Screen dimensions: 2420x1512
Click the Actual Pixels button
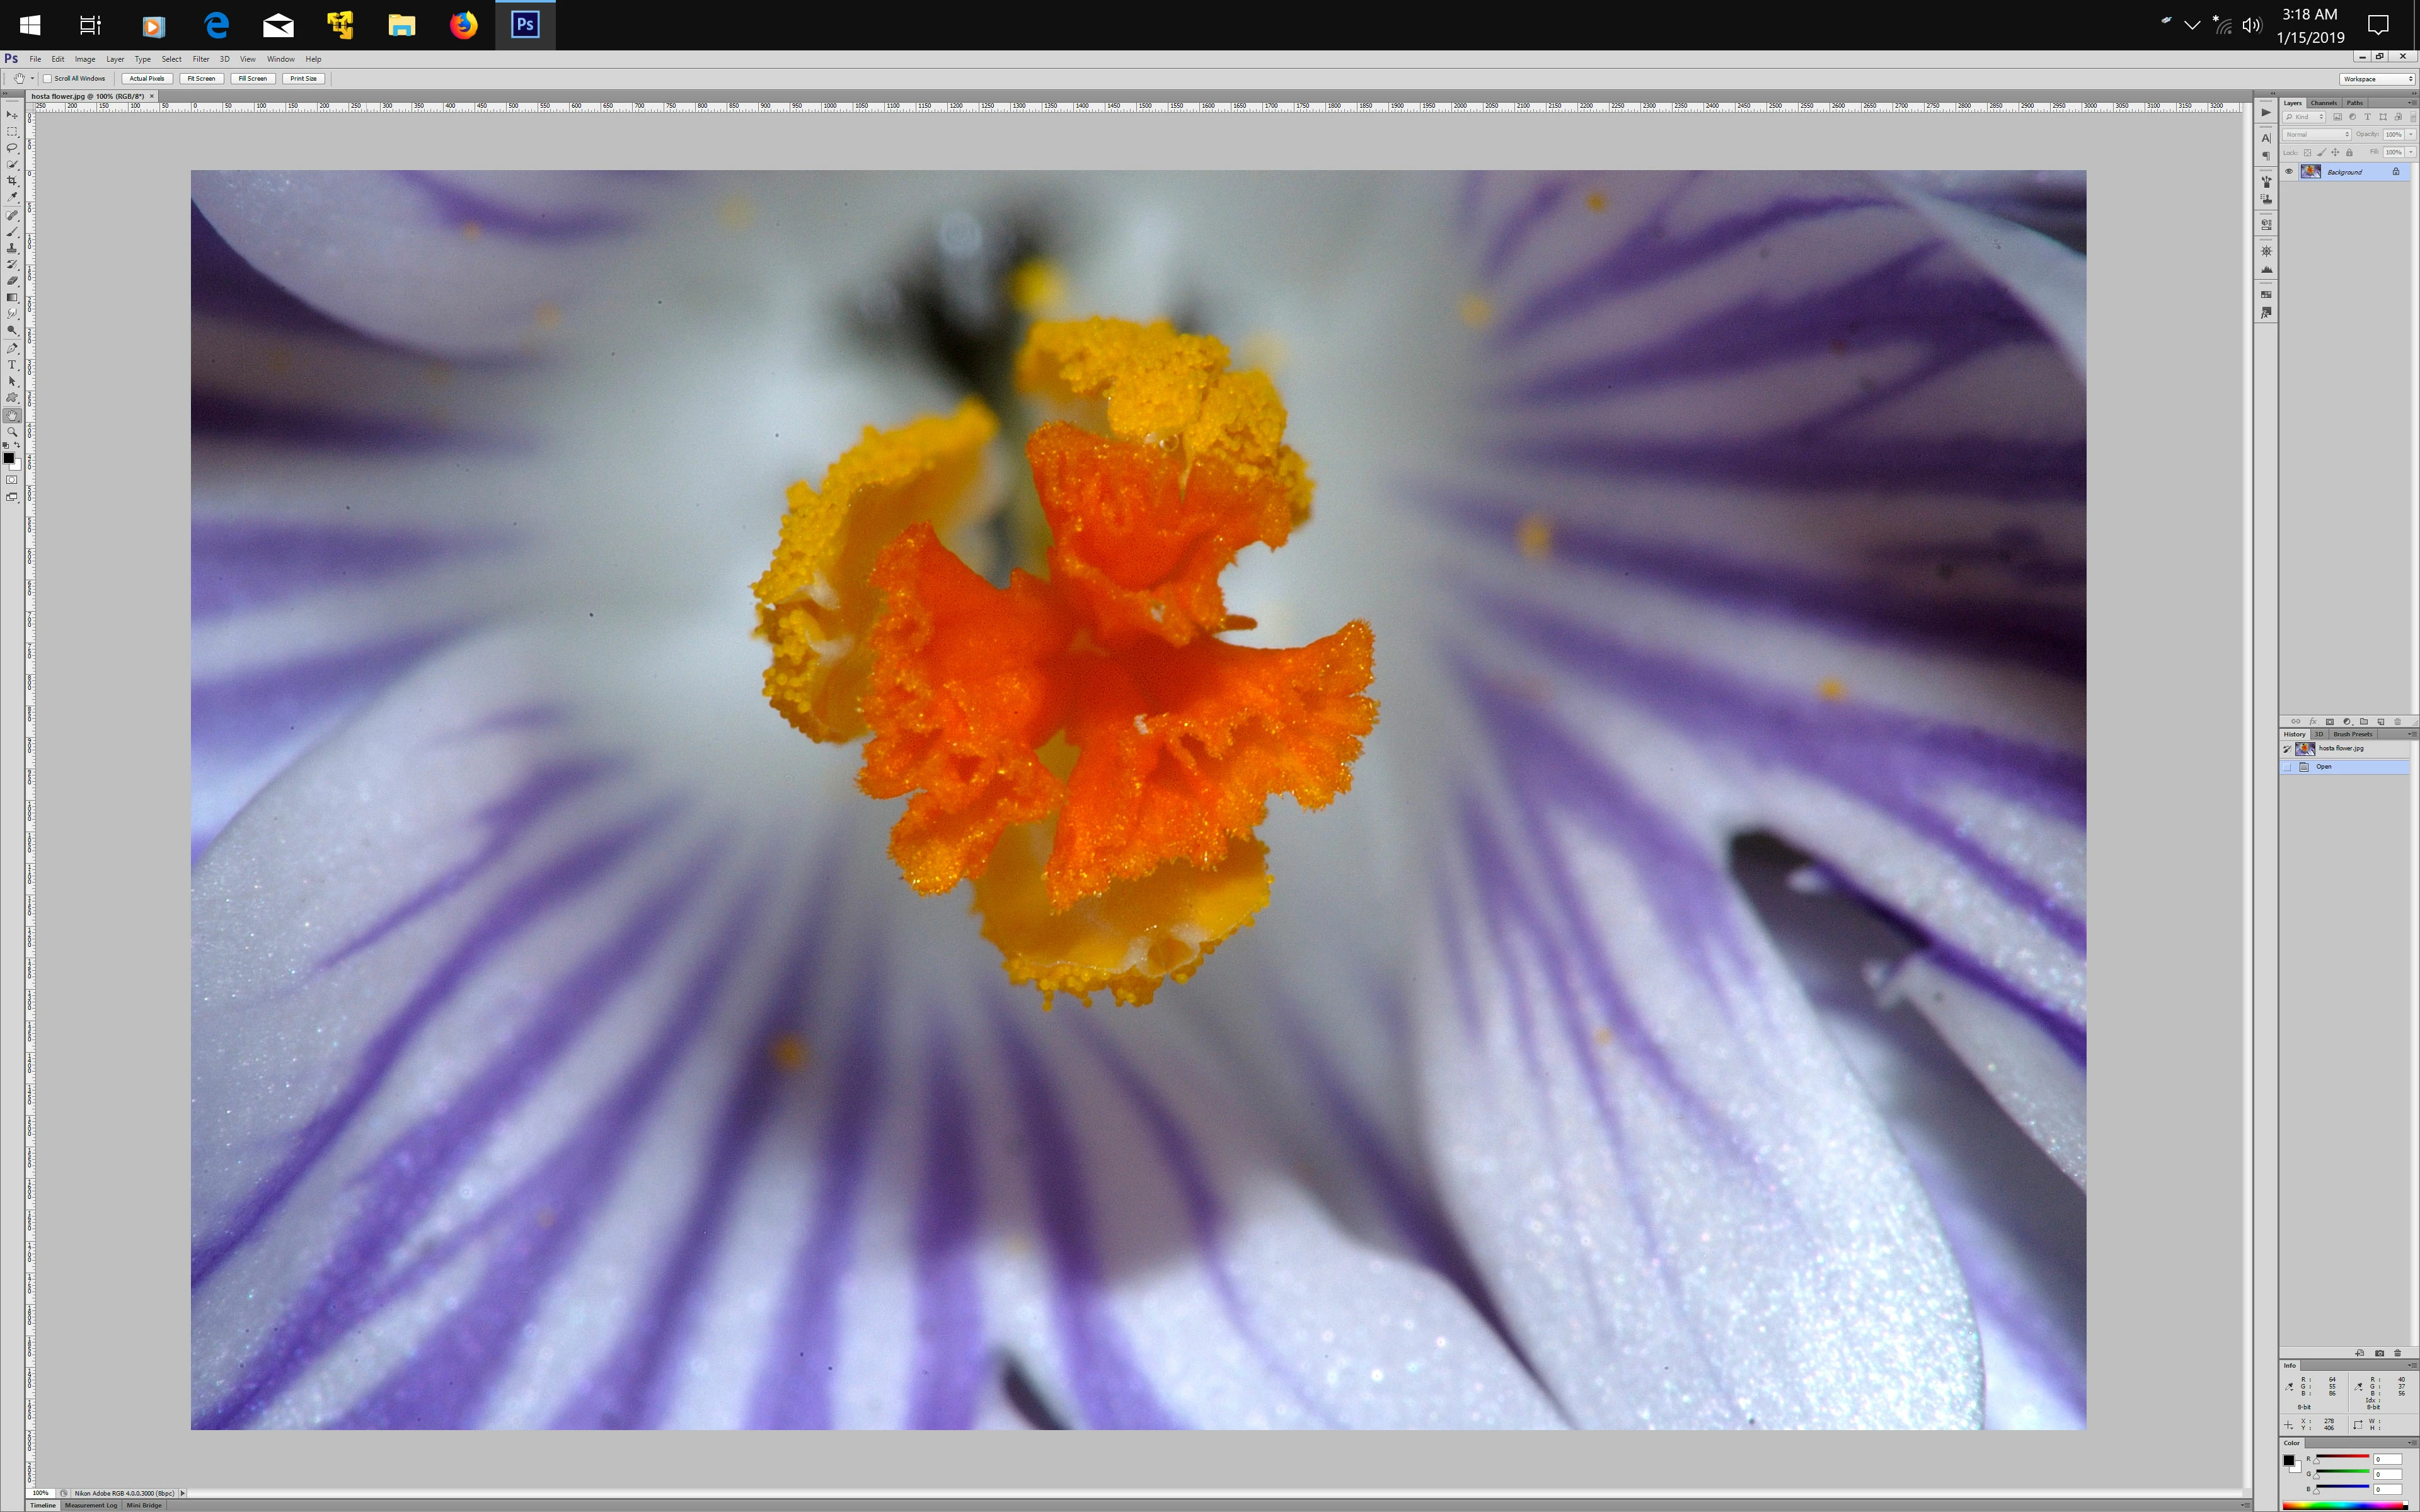pyautogui.click(x=146, y=78)
